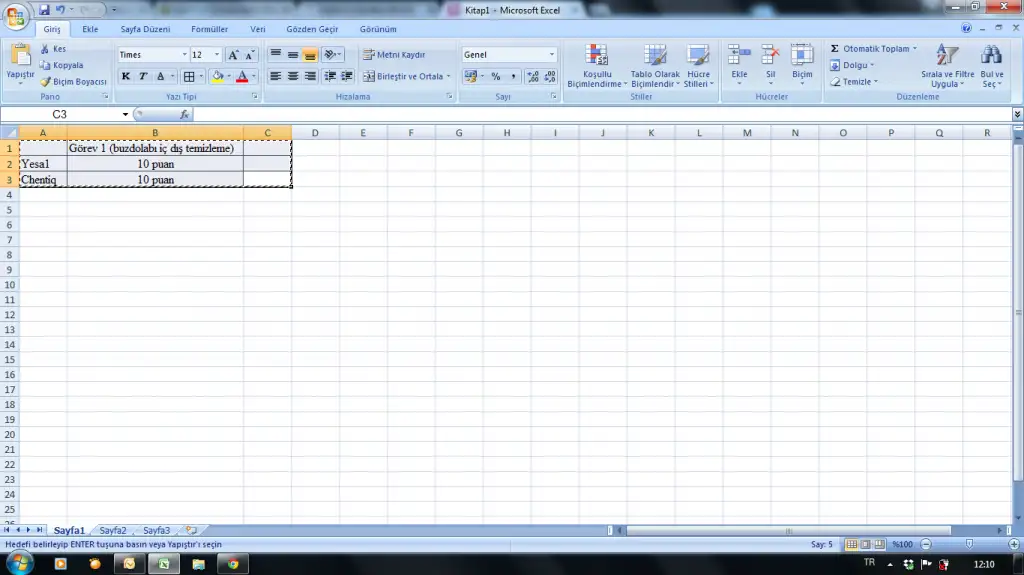The width and height of the screenshot is (1024, 575).
Task: Click the insert function fx icon
Action: point(184,115)
